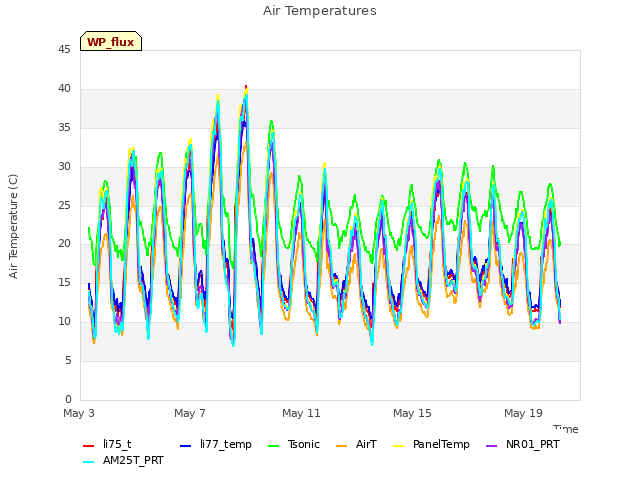Click the Time x-axis label
The width and height of the screenshot is (640, 480).
pos(566,429)
